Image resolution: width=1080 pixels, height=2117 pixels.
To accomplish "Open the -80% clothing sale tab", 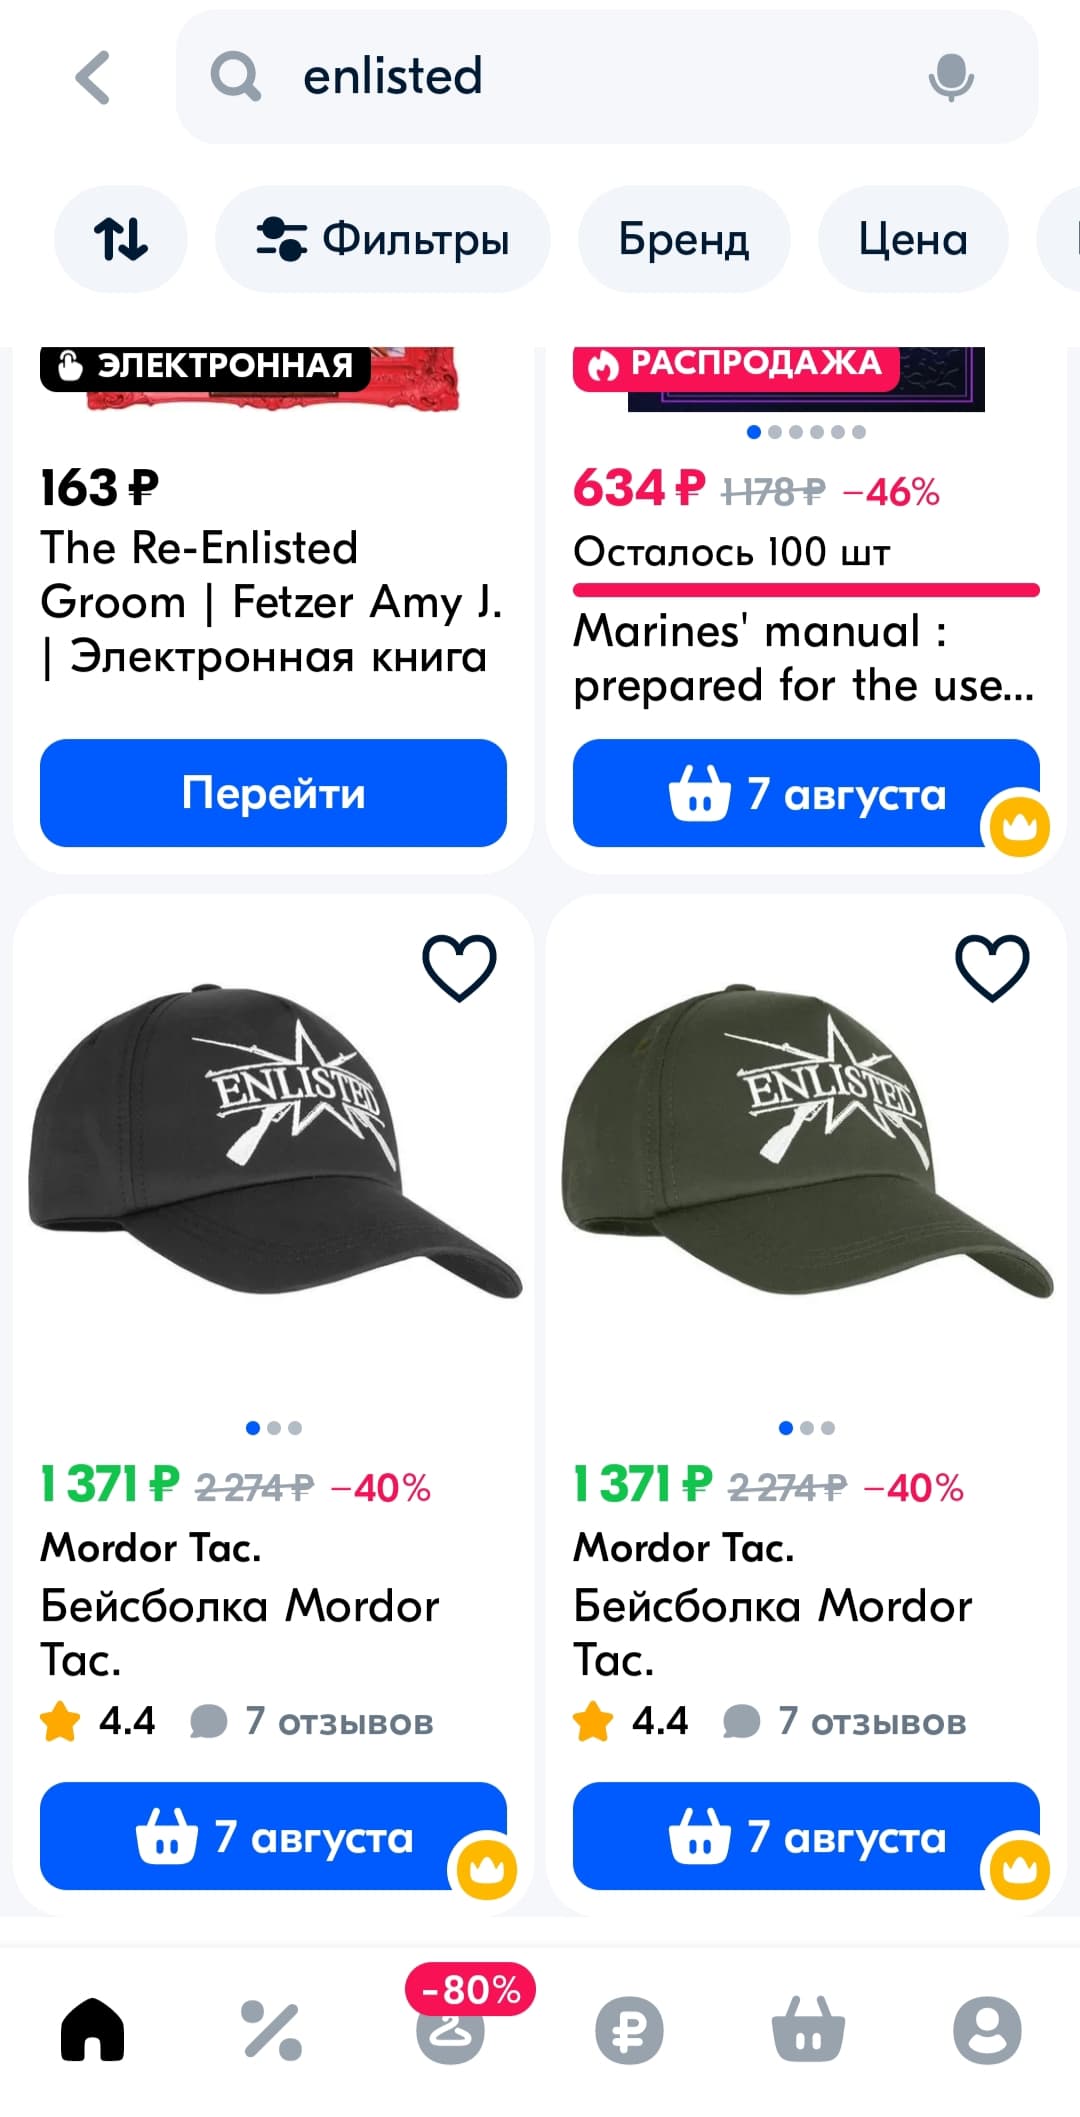I will coord(452,2028).
